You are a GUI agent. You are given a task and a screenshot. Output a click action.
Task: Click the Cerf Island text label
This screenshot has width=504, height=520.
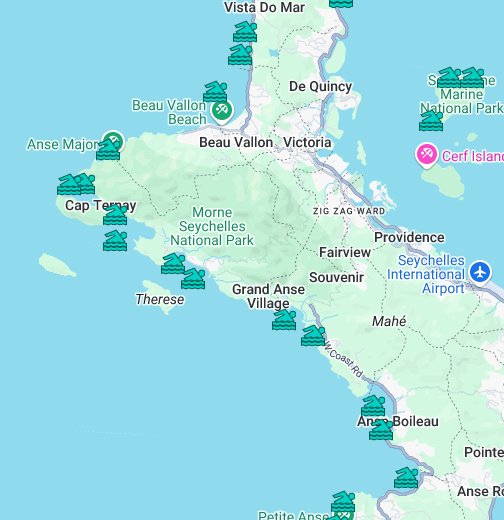point(473,156)
